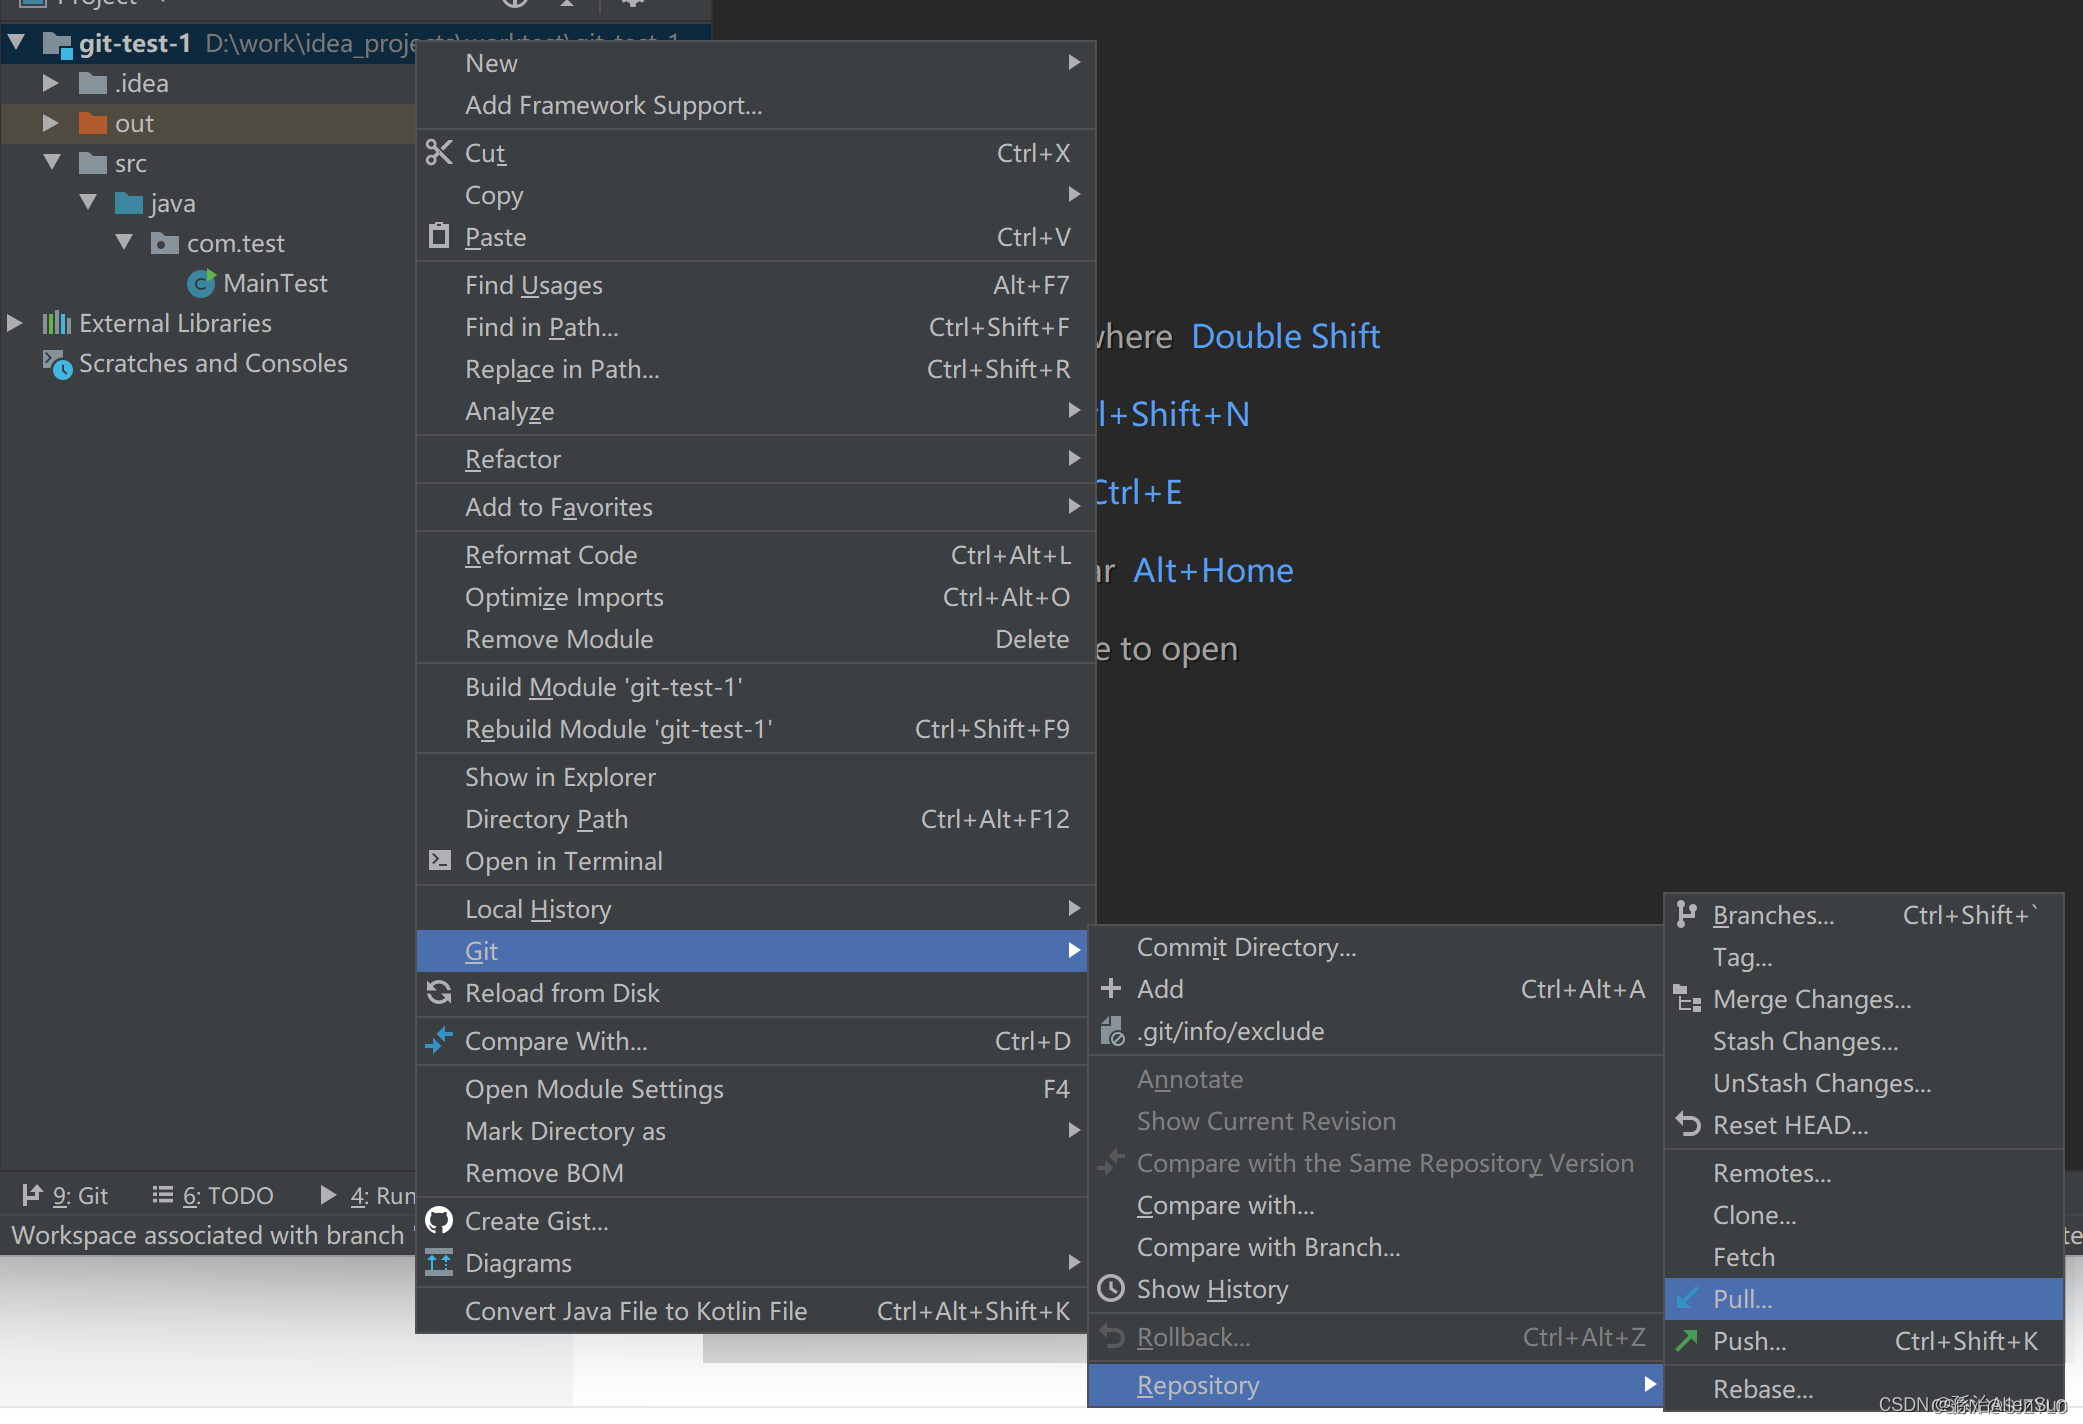Viewport: 2083px width, 1424px height.
Task: Click the GitHub Create Gist icon
Action: [439, 1220]
